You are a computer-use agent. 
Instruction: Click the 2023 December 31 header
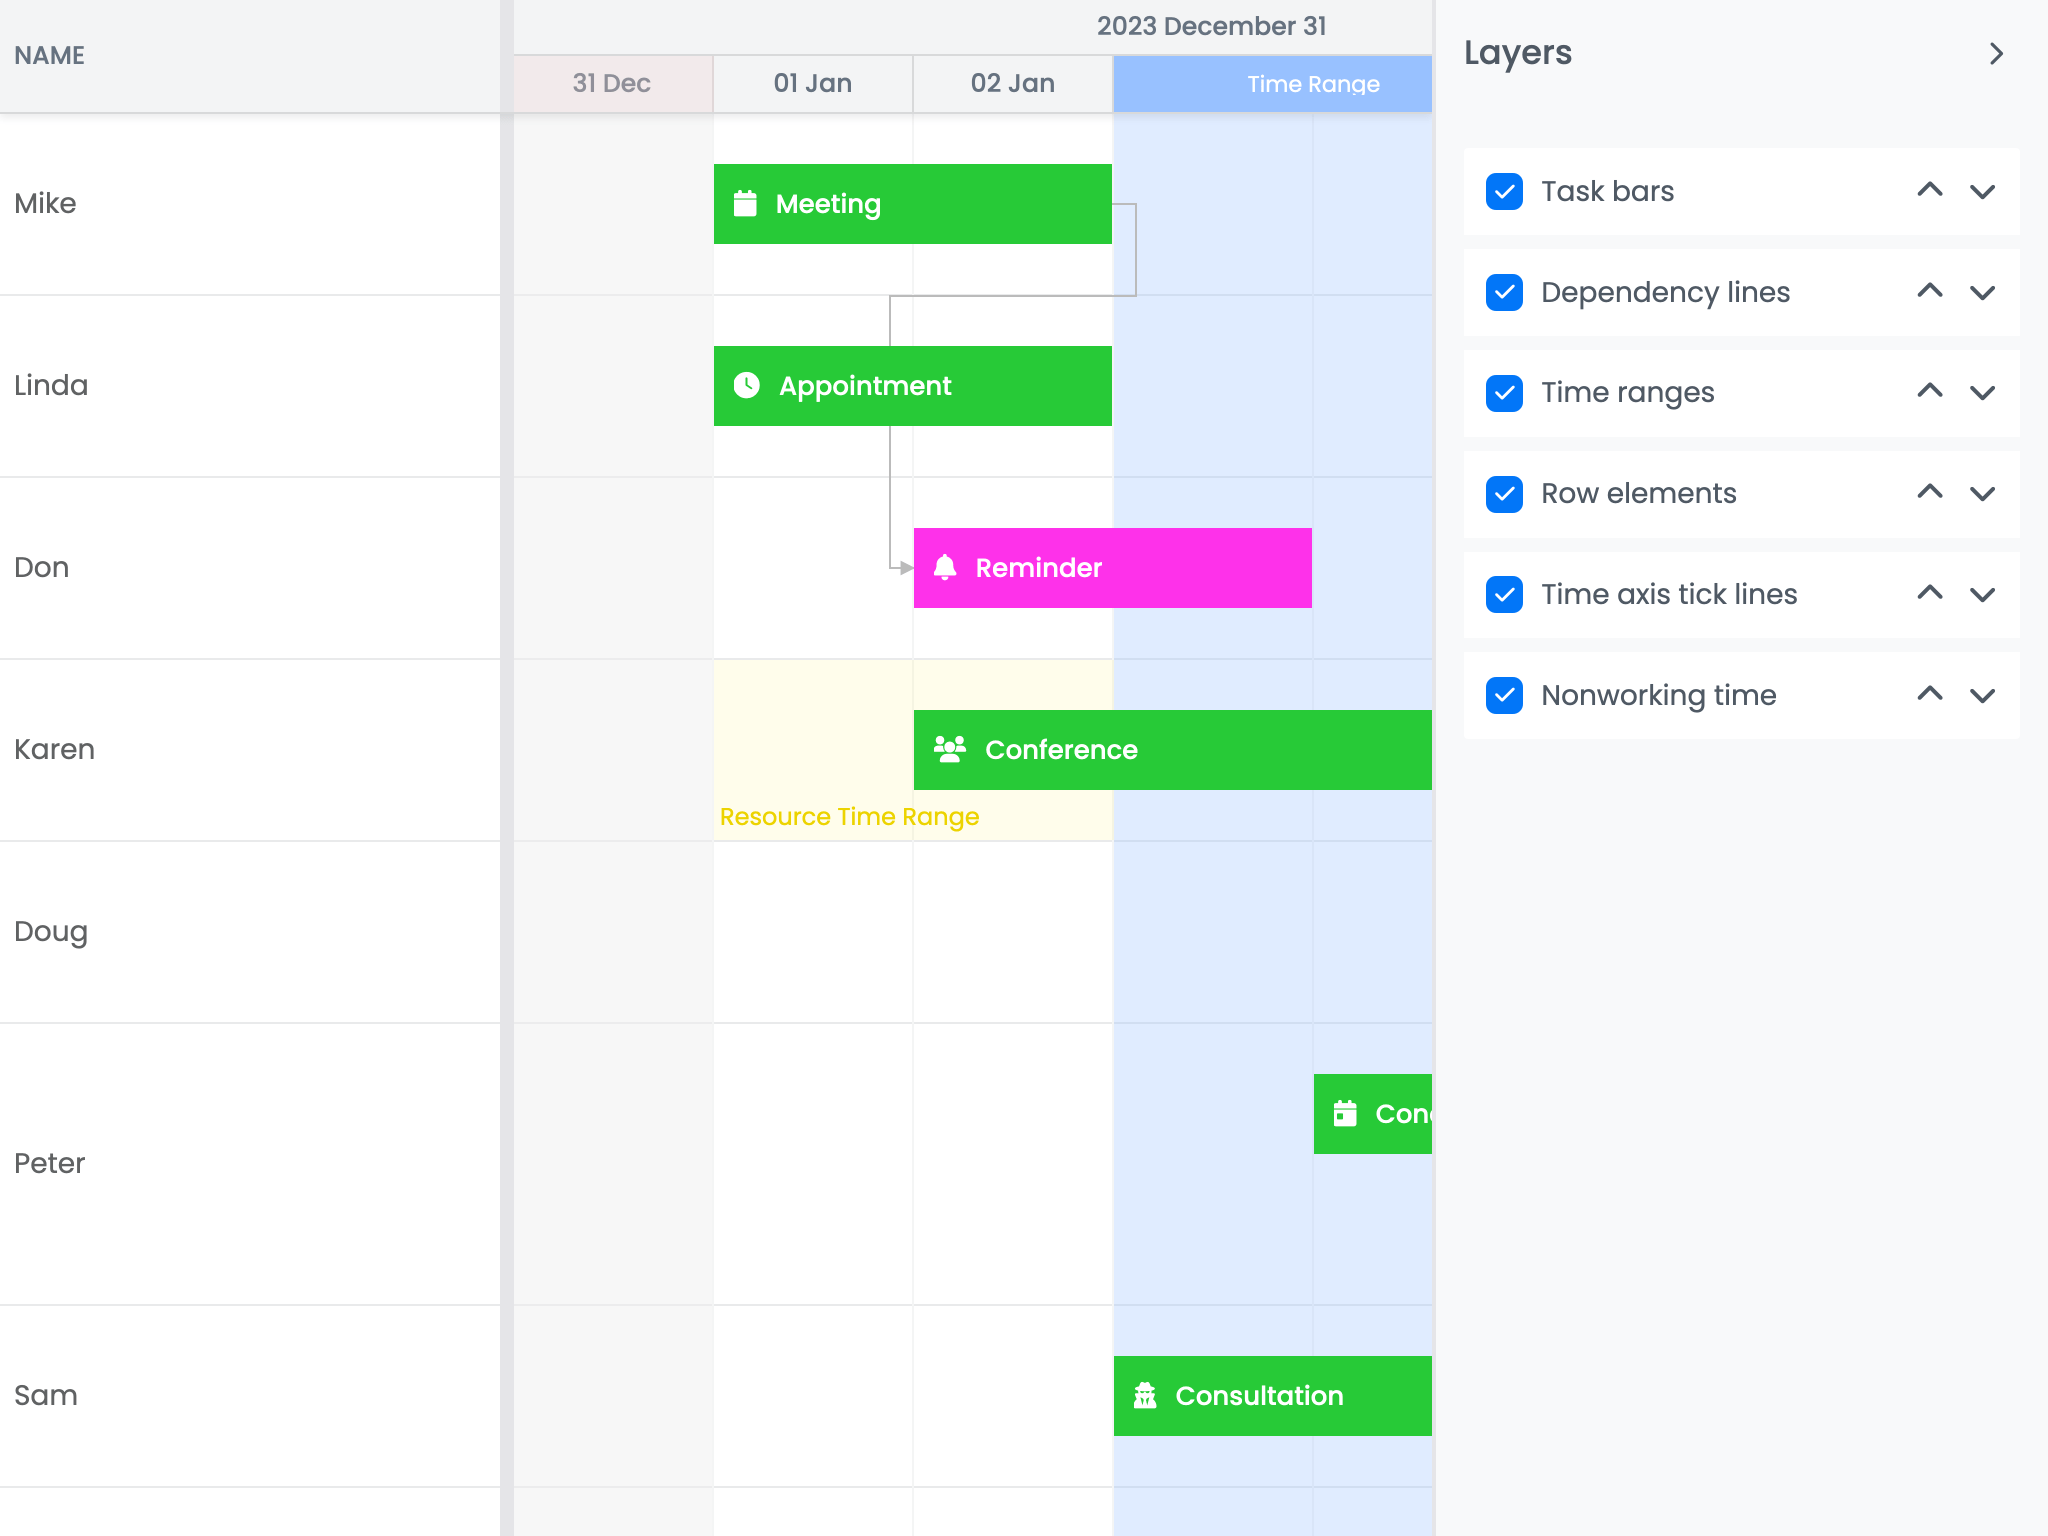click(1212, 25)
